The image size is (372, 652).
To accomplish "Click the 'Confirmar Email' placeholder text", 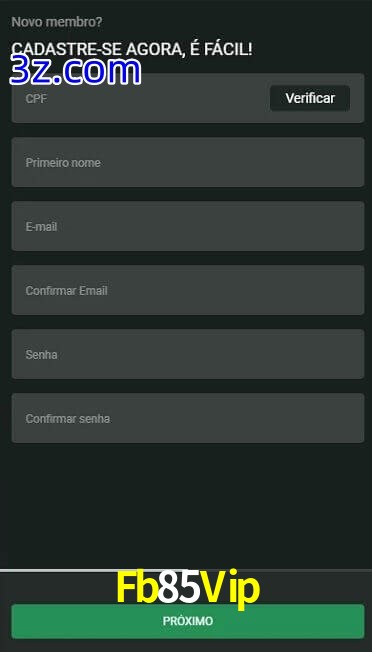I will pyautogui.click(x=67, y=291).
